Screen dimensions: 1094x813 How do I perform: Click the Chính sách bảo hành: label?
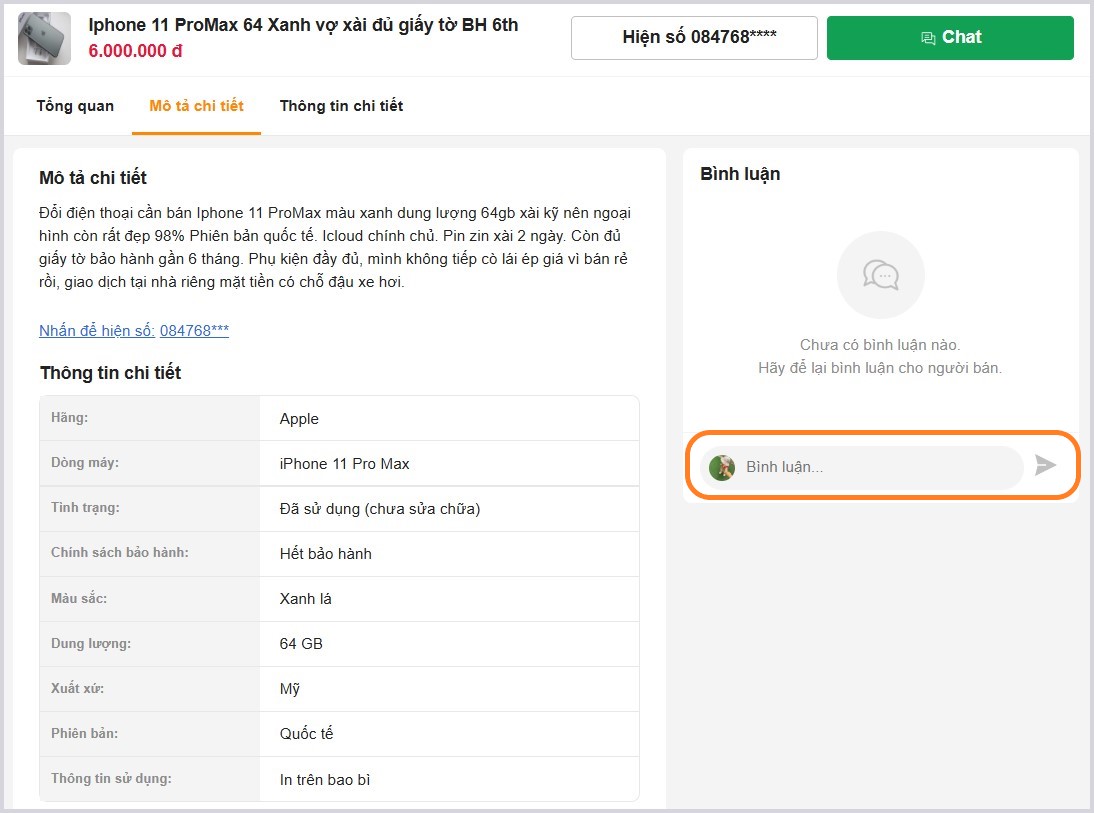coord(119,553)
